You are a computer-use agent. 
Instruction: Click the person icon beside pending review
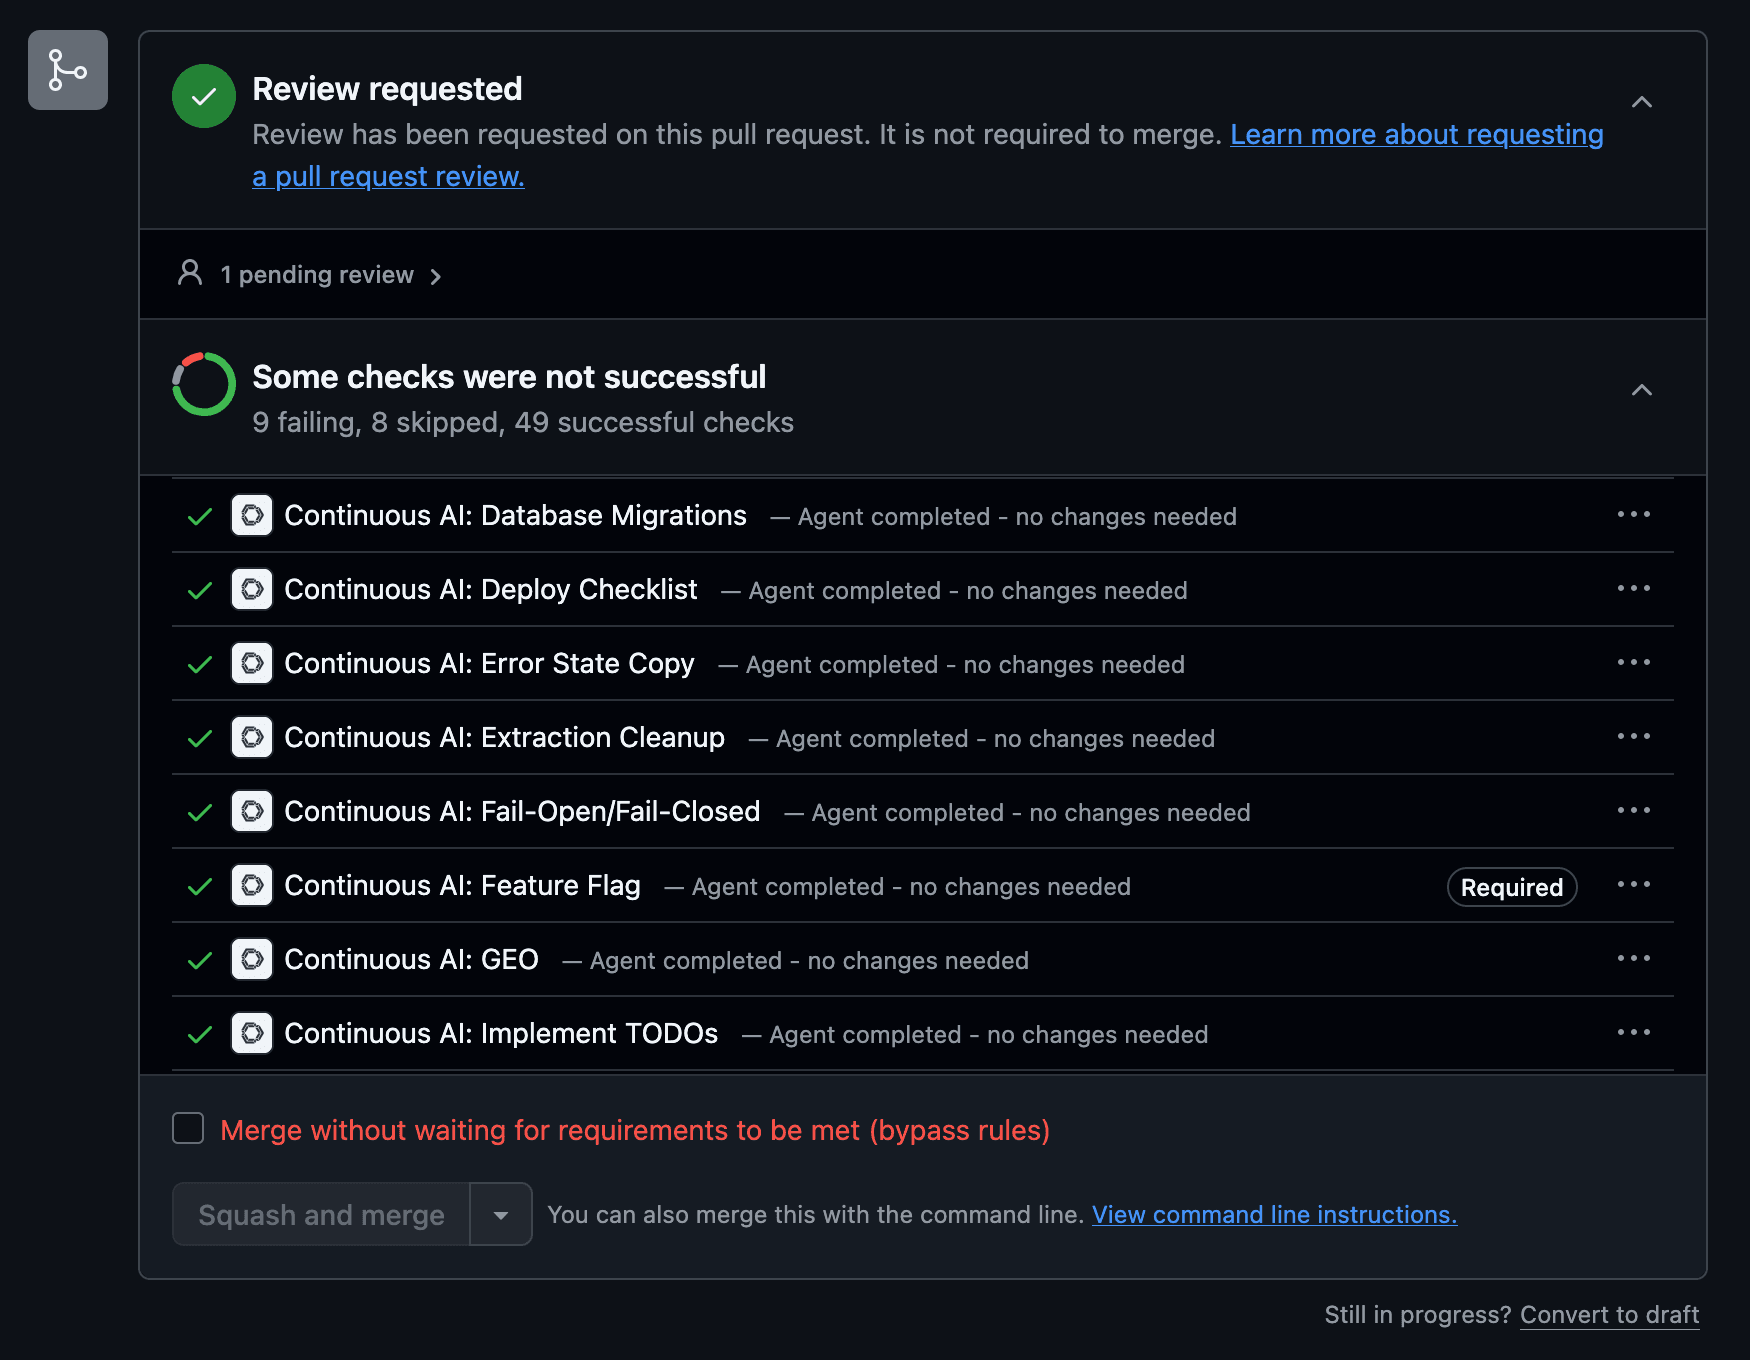tap(190, 272)
